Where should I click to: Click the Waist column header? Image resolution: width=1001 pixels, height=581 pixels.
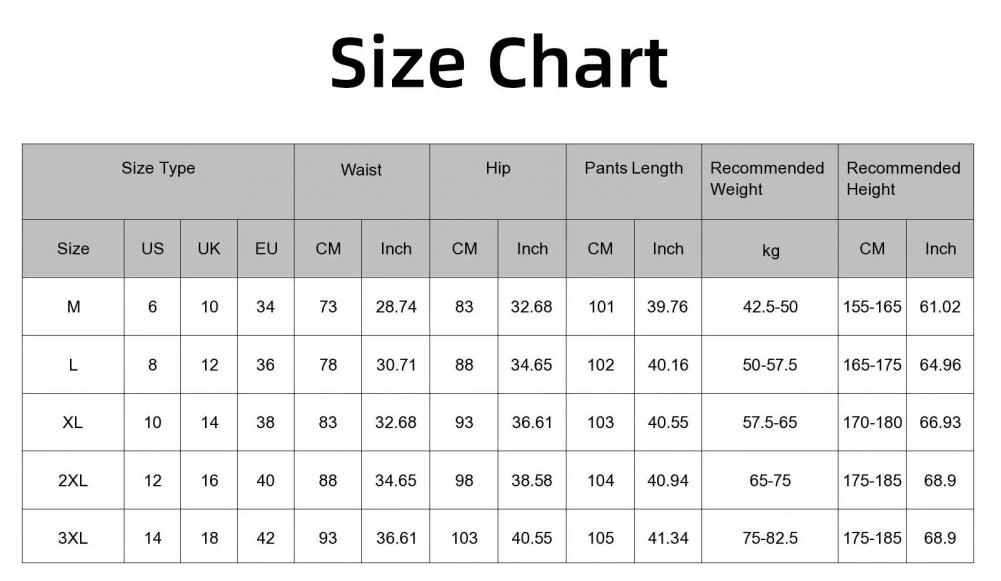tap(361, 170)
